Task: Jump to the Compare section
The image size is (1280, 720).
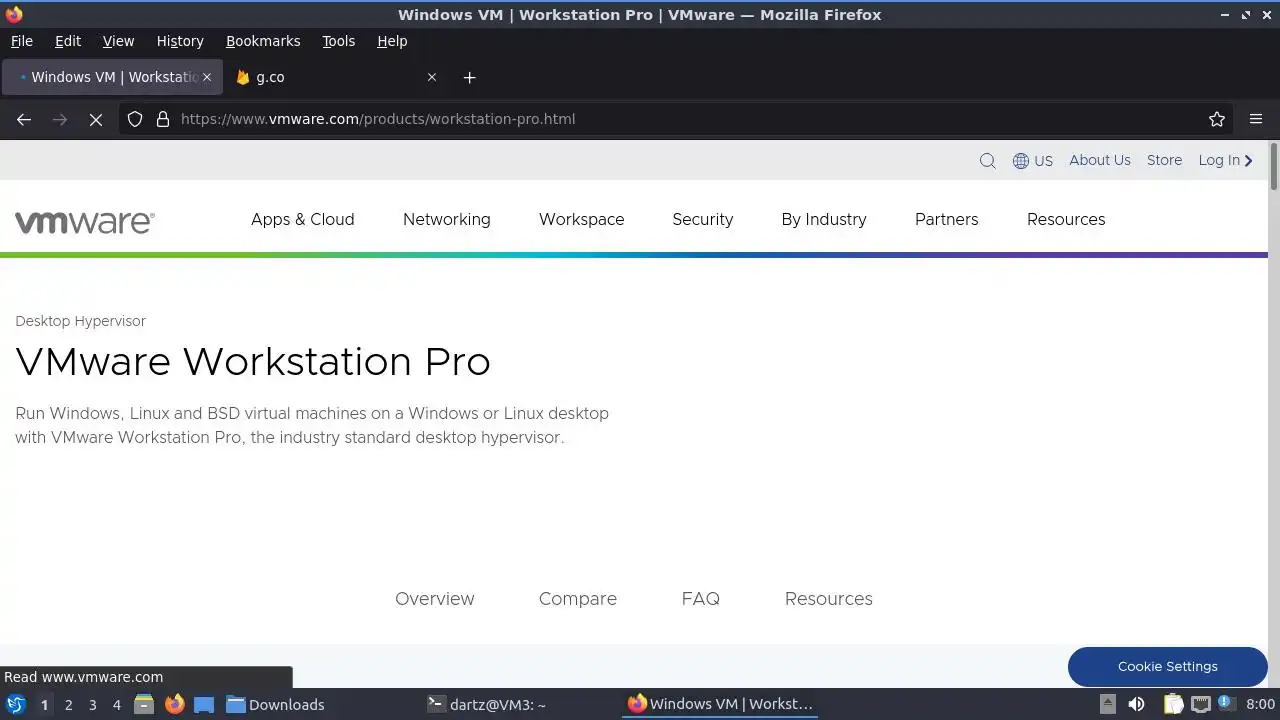Action: (x=578, y=599)
